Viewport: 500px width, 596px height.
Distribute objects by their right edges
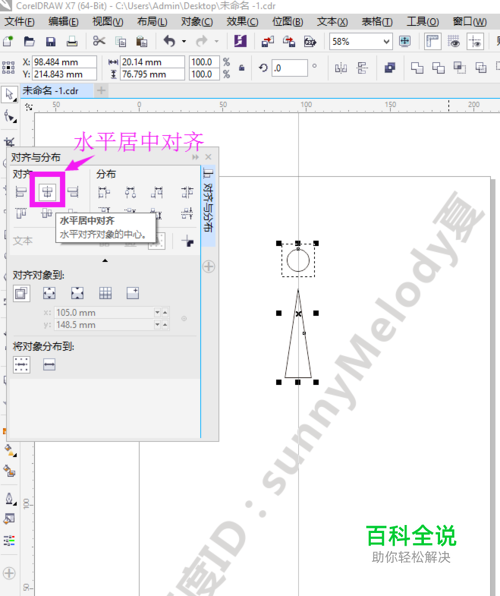tap(156, 192)
